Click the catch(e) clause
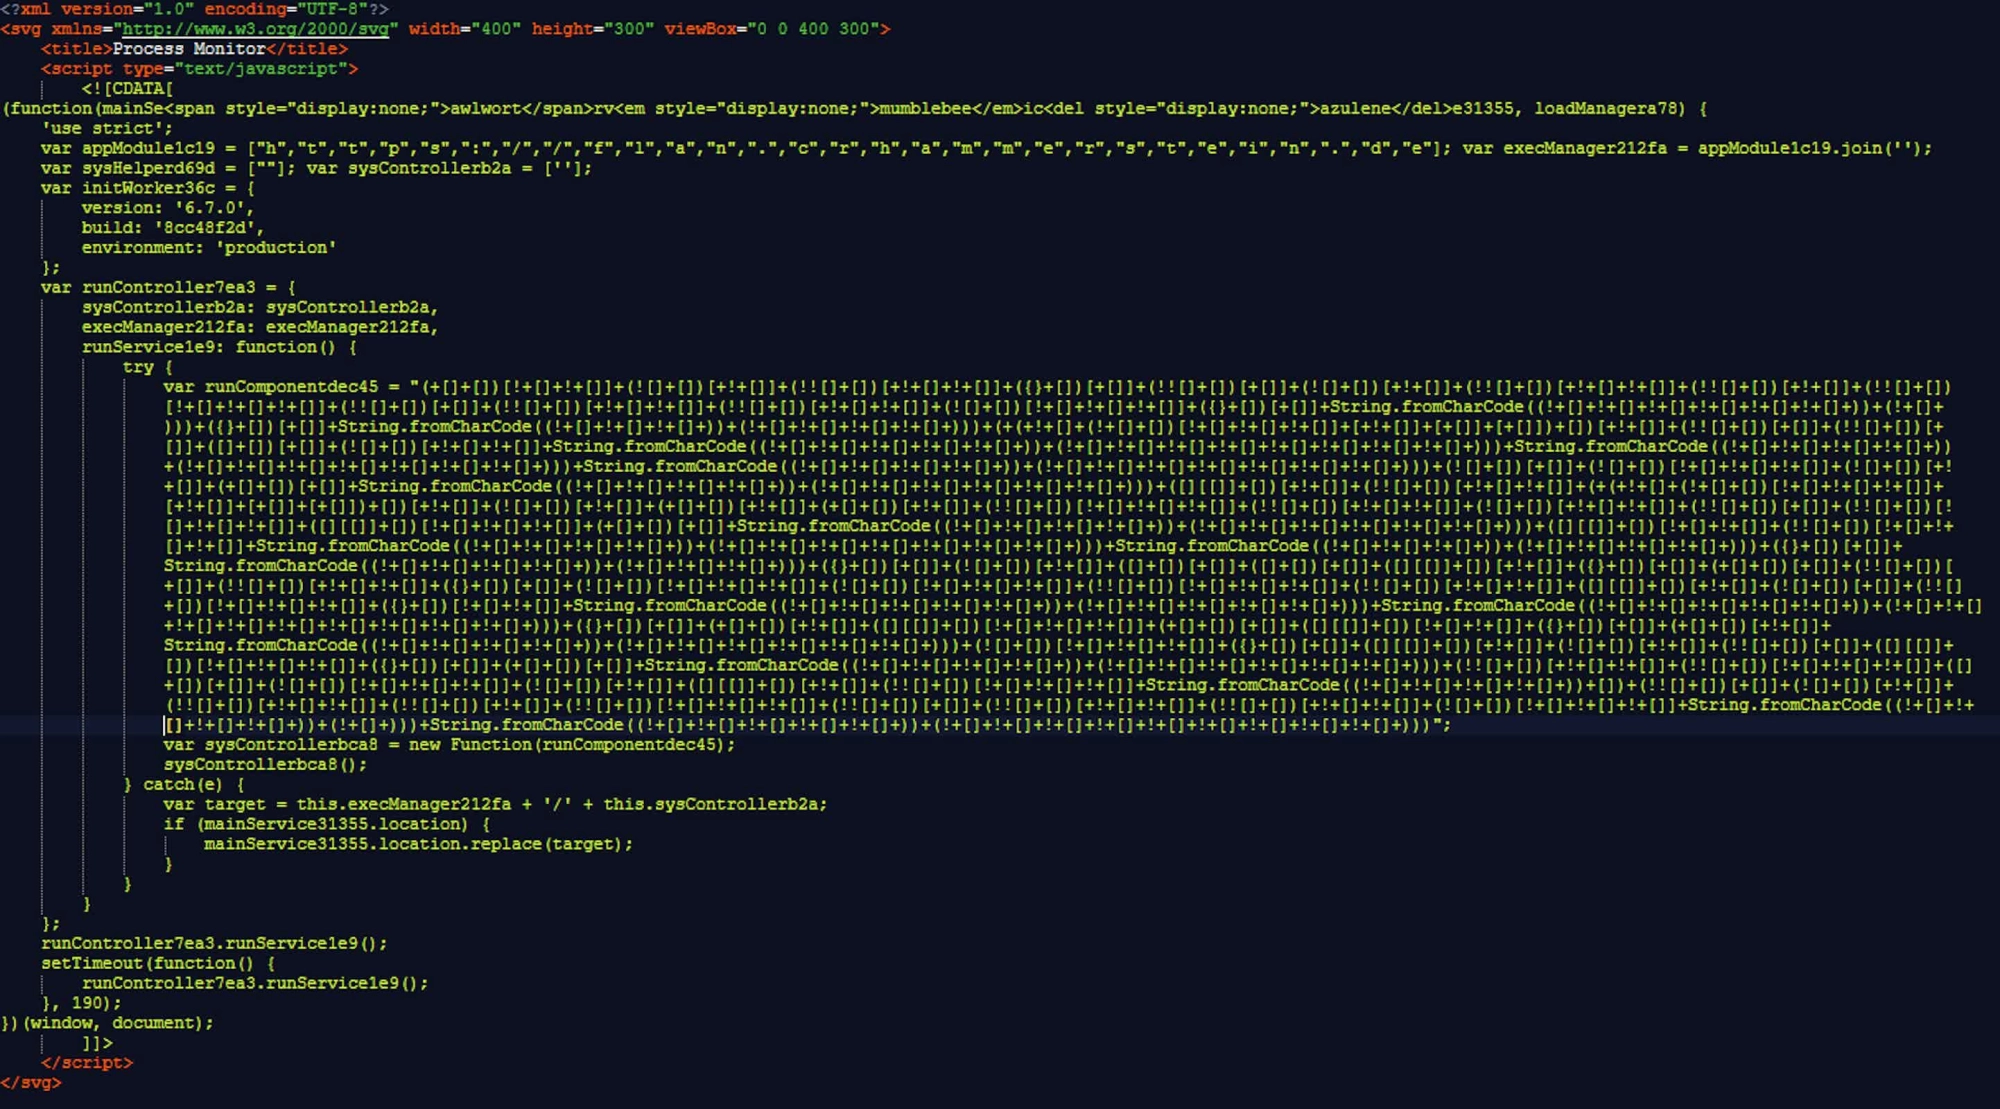The width and height of the screenshot is (2000, 1109). [184, 785]
